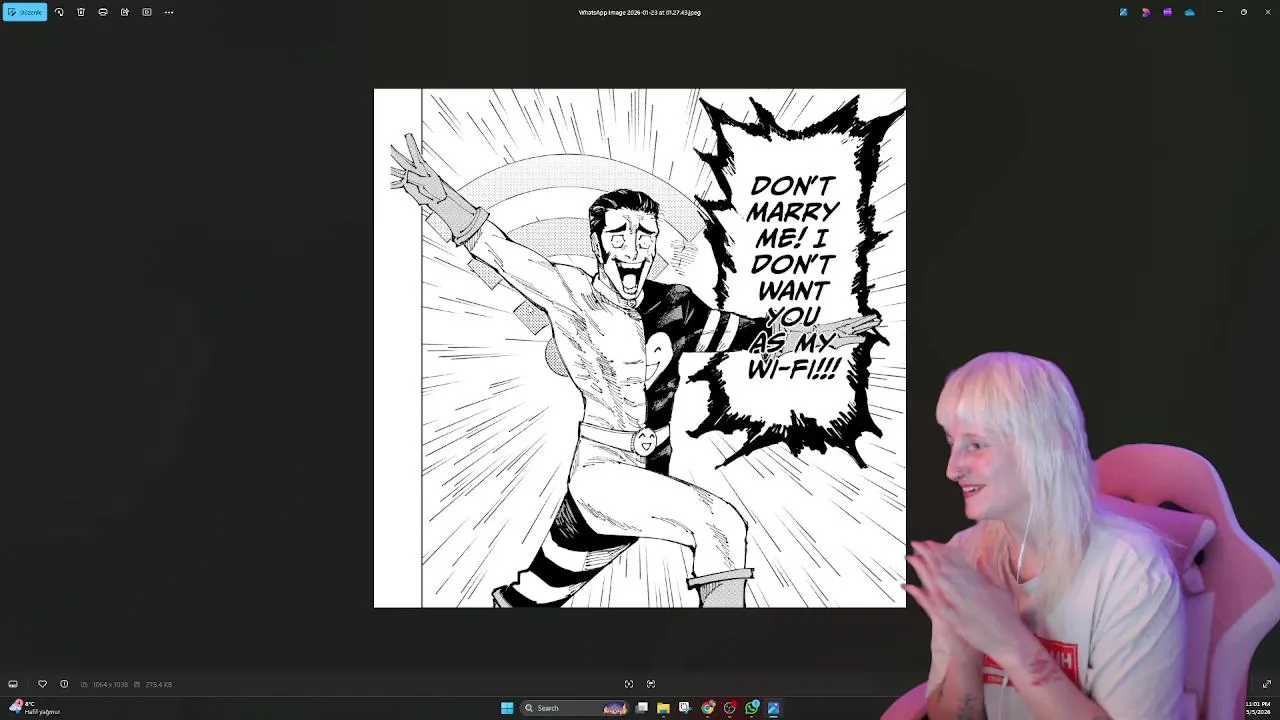Toggle the filmstrip icon at bottom left
This screenshot has width=1280, height=720.
click(x=13, y=684)
